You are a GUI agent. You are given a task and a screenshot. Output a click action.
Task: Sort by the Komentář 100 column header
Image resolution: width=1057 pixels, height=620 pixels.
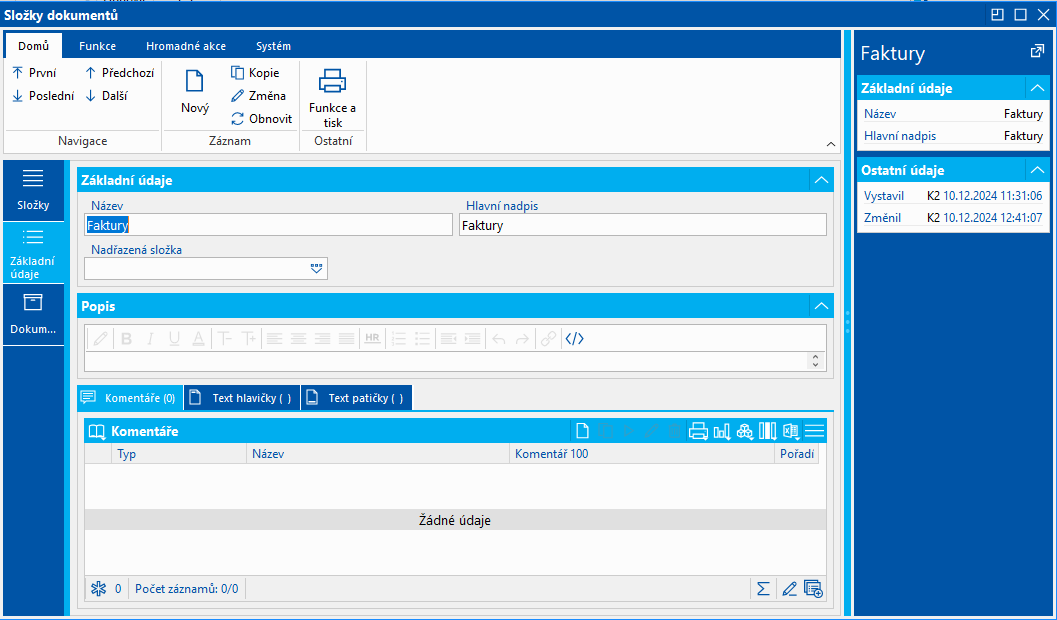pos(642,454)
